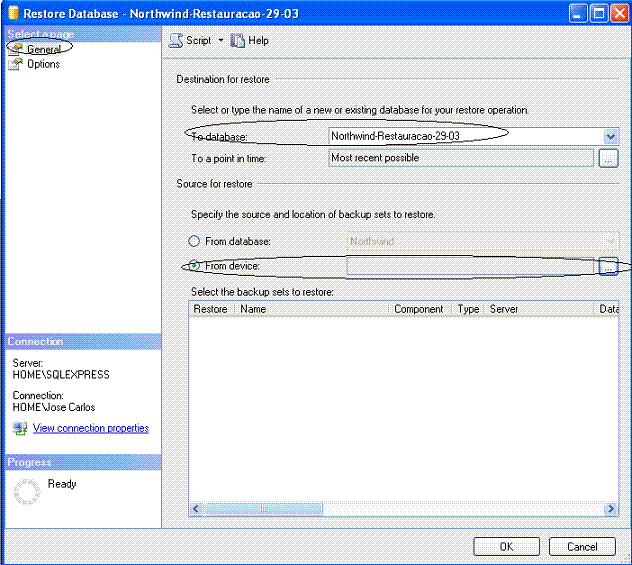Click the To database text field

pyautogui.click(x=466, y=136)
